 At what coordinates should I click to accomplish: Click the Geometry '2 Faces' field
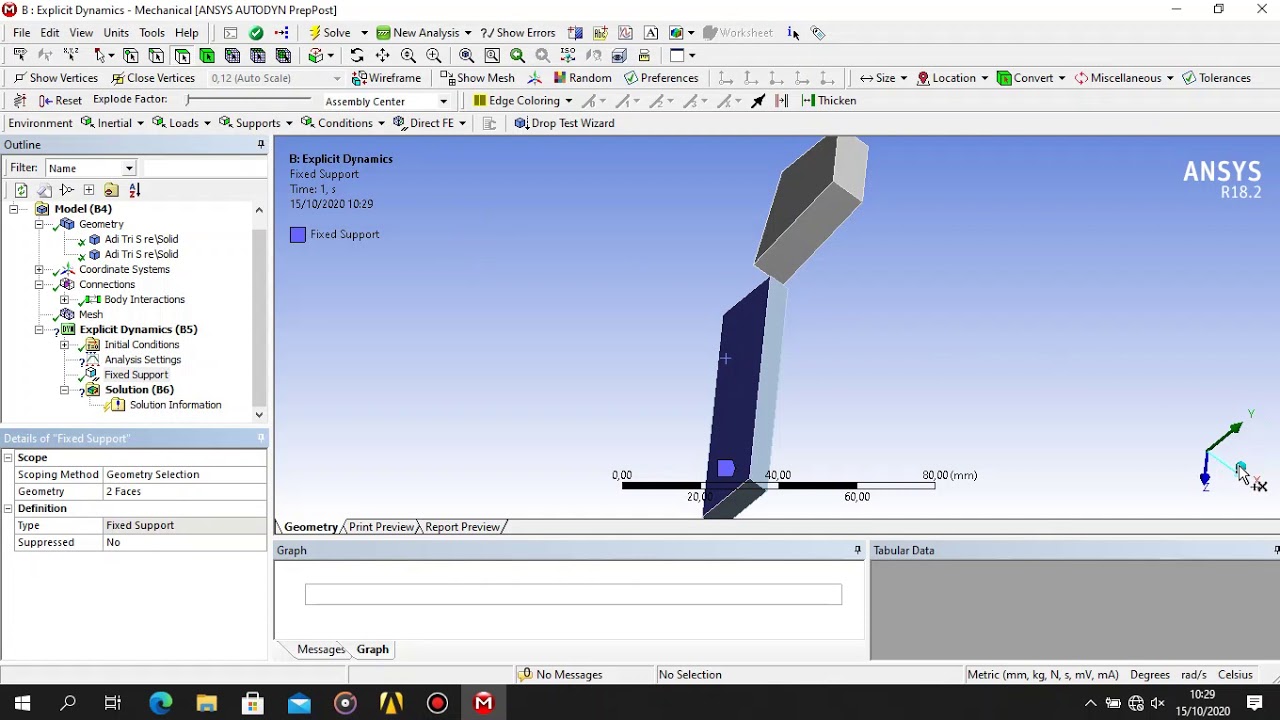click(184, 492)
